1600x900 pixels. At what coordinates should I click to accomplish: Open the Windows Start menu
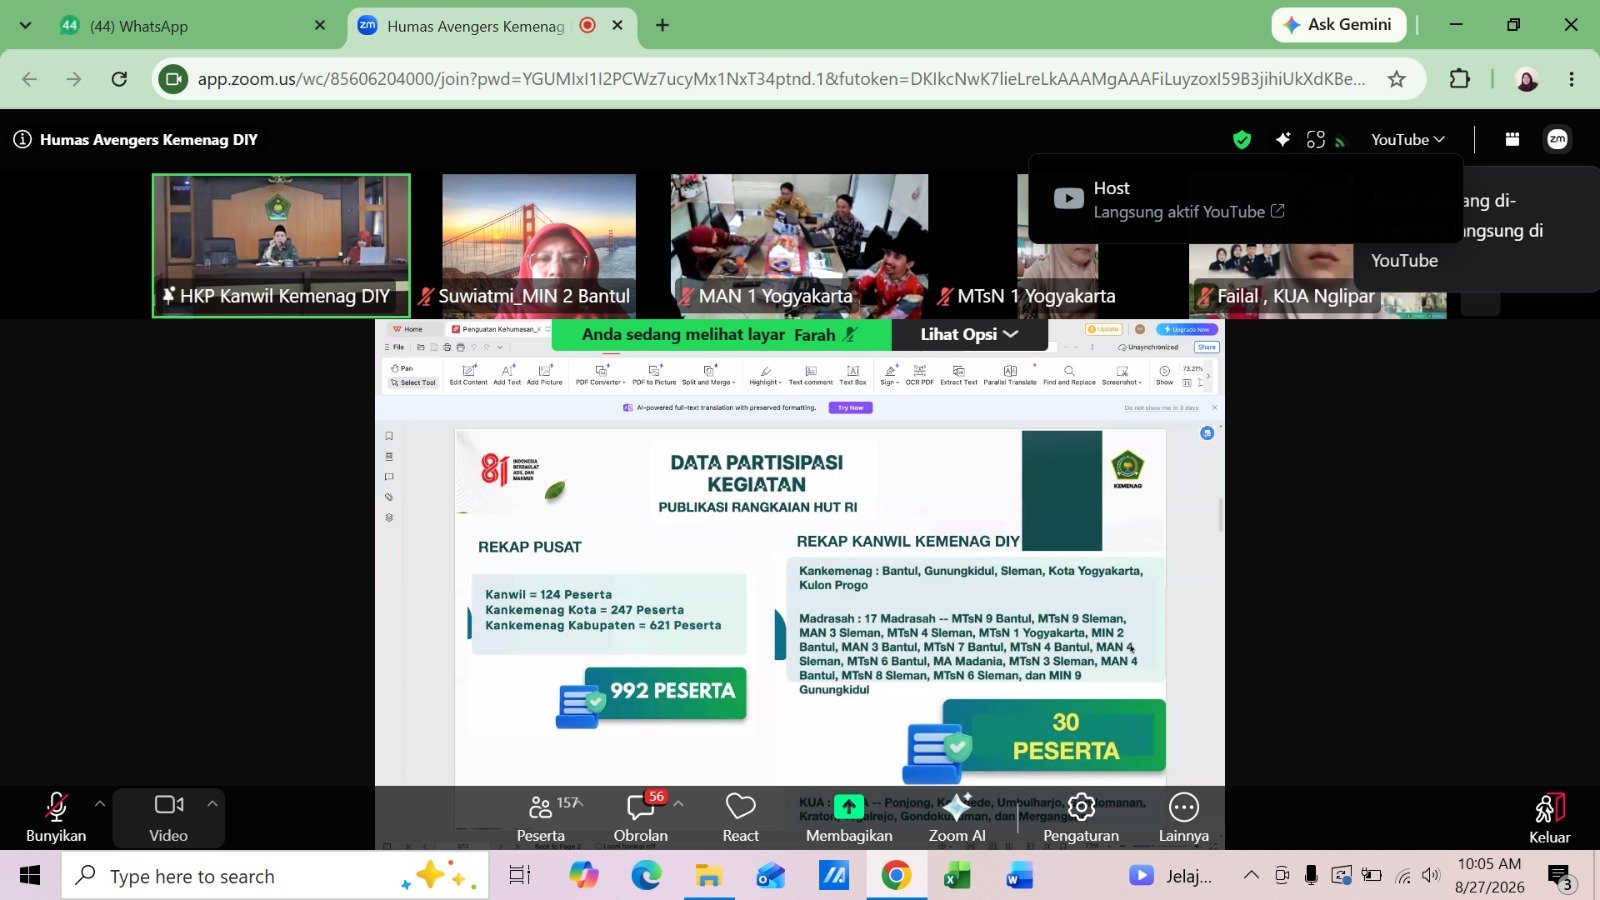tap(30, 876)
